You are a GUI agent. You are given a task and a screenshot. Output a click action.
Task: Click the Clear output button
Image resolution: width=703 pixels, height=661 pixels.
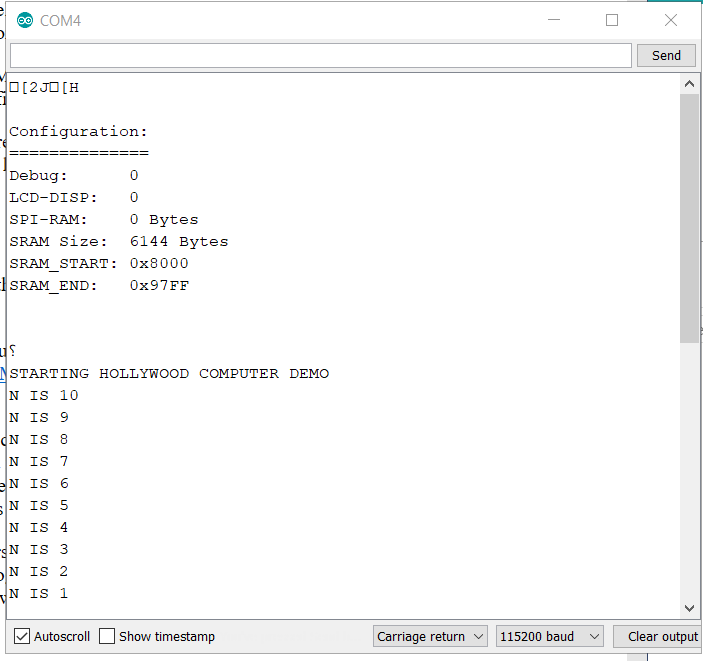(657, 636)
